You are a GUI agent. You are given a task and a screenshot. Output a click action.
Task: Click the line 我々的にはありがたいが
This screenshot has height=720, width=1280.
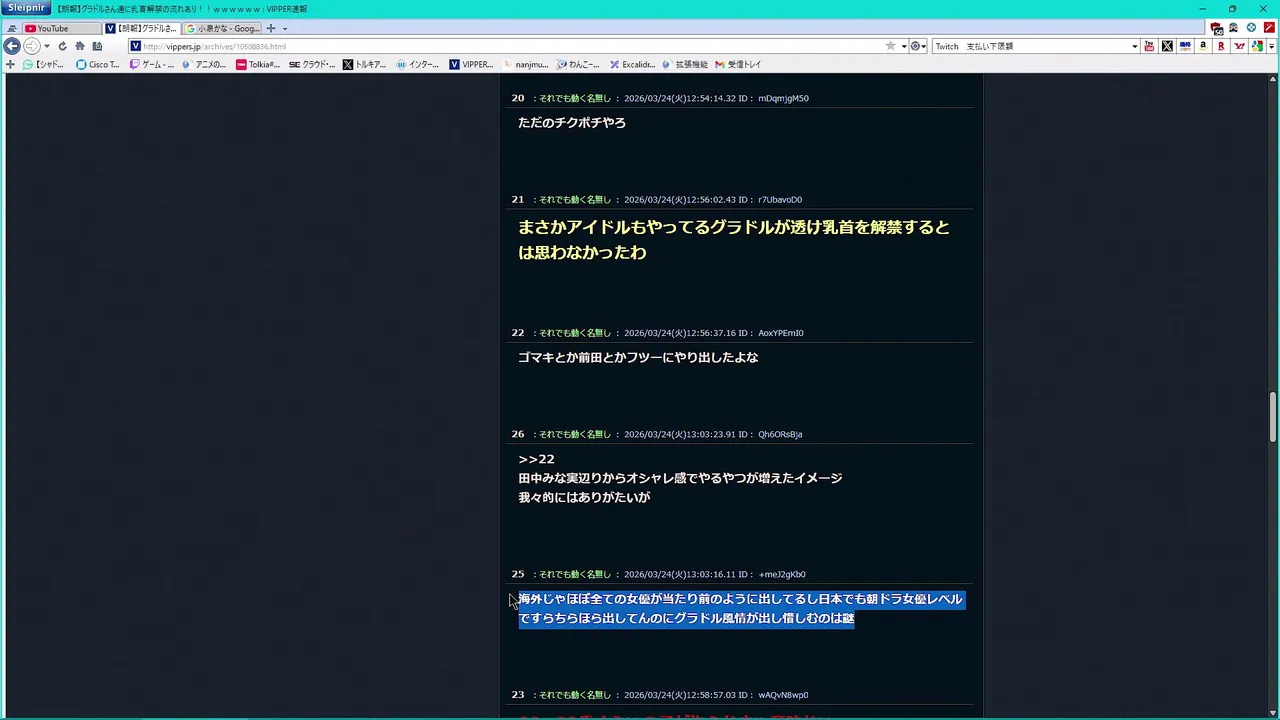584,497
